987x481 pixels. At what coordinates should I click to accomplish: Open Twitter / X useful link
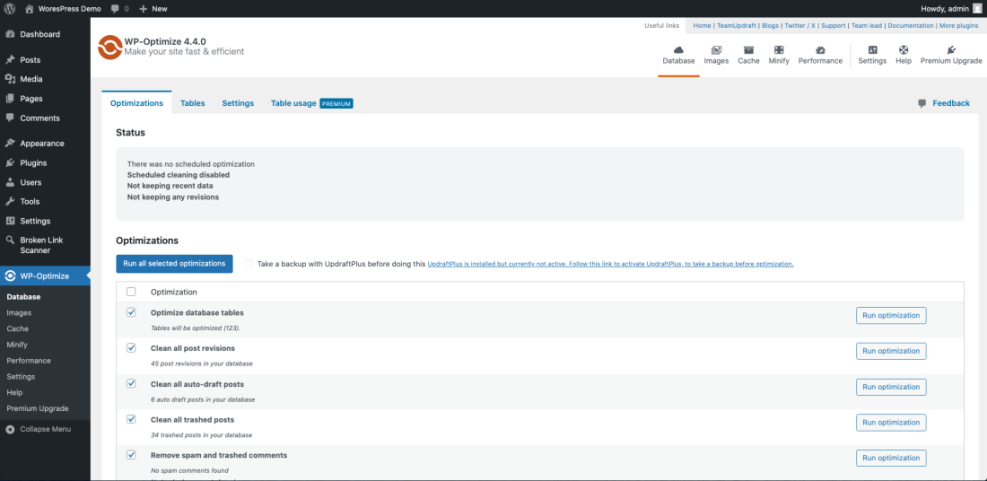tap(799, 26)
